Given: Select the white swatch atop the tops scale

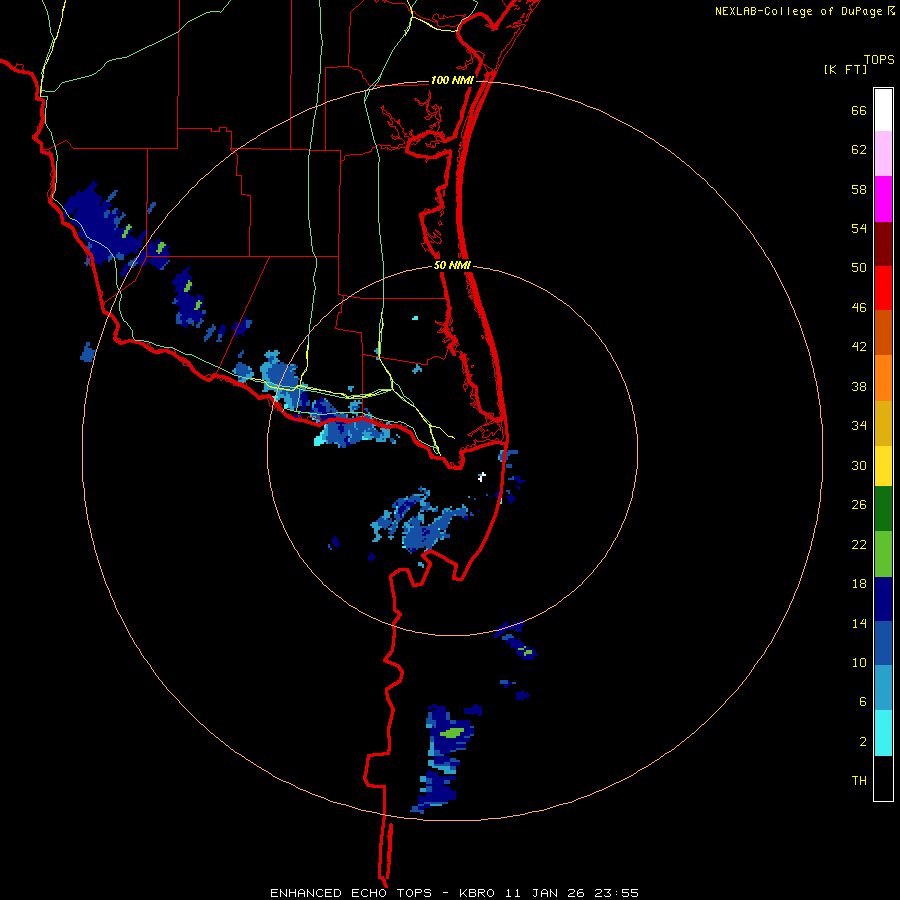Looking at the screenshot, I should pos(883,110).
